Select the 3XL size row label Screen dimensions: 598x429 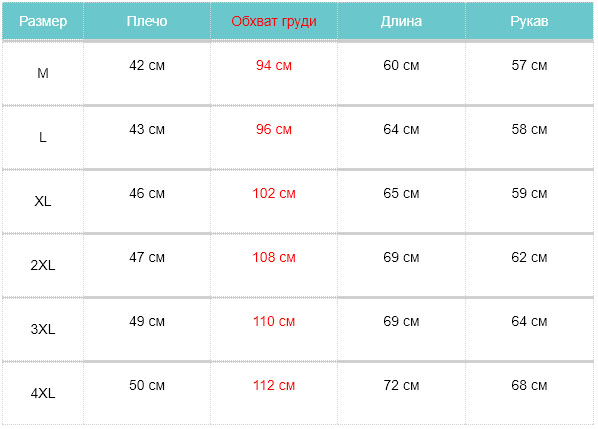click(x=43, y=329)
